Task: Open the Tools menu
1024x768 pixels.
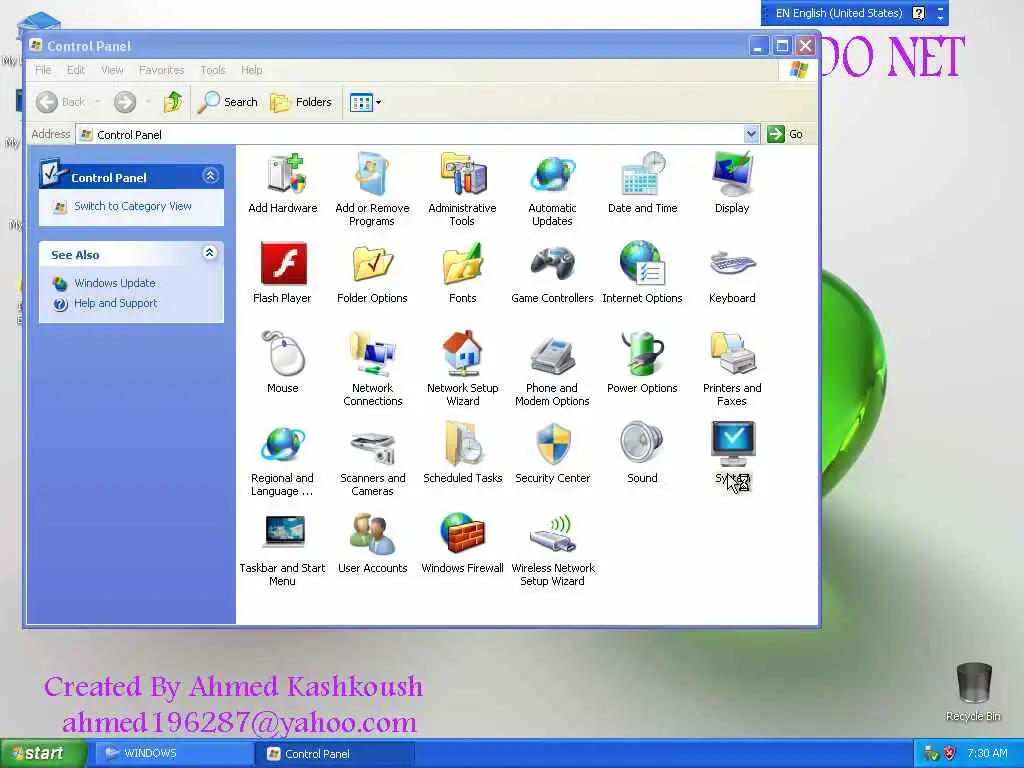Action: (x=213, y=70)
